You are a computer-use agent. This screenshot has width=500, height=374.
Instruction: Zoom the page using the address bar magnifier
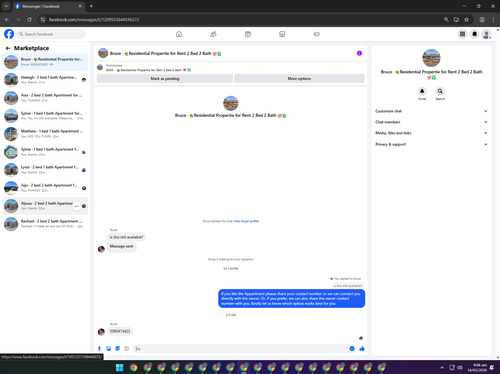446,20
